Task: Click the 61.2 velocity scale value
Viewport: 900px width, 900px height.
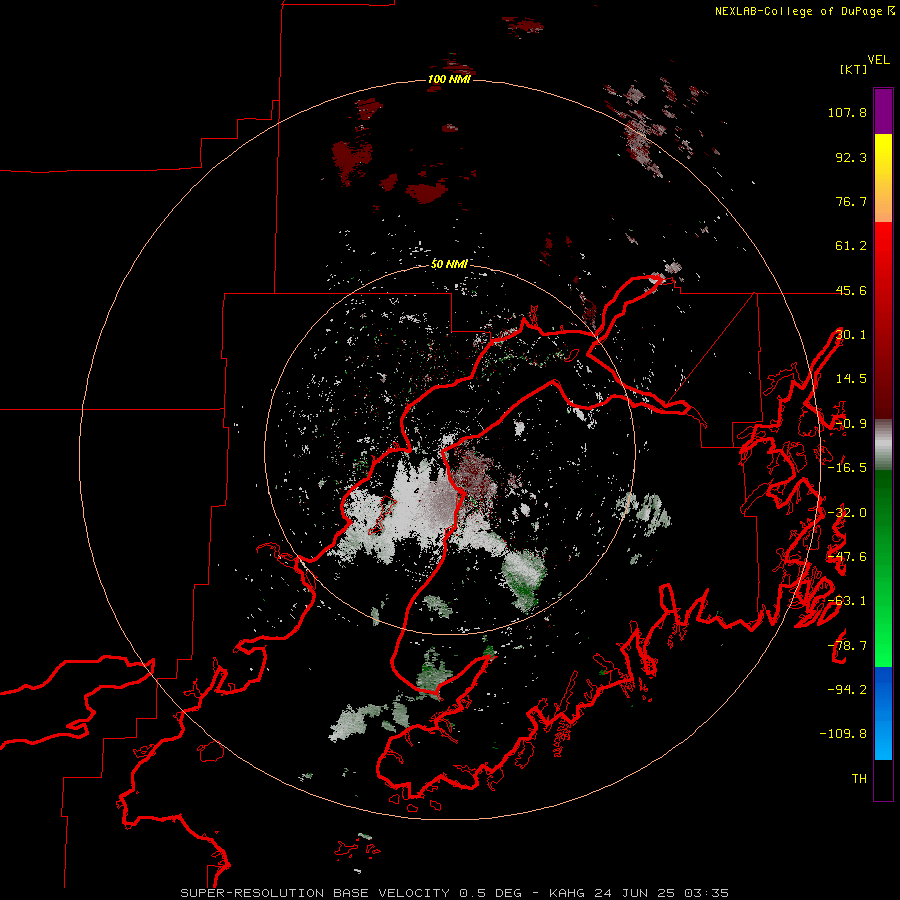Action: (851, 246)
